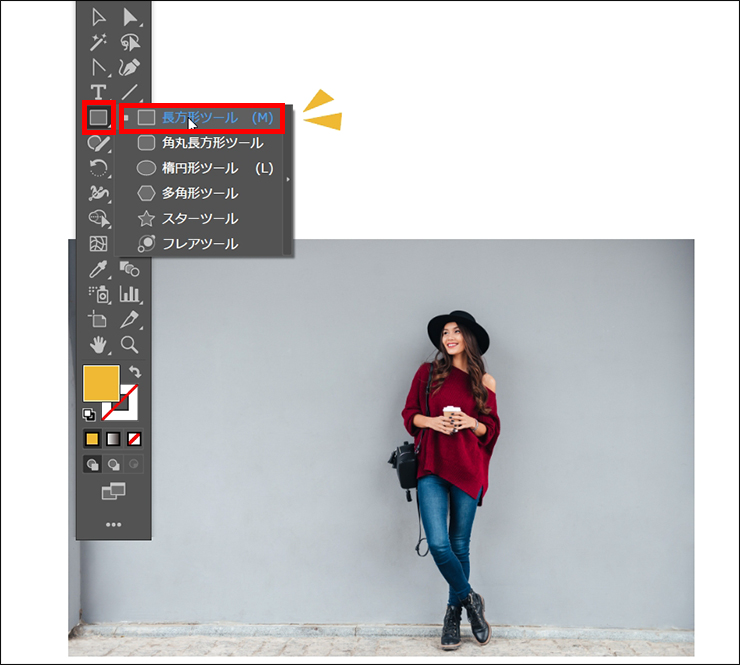Reset to default fill and stroke

tap(88, 414)
